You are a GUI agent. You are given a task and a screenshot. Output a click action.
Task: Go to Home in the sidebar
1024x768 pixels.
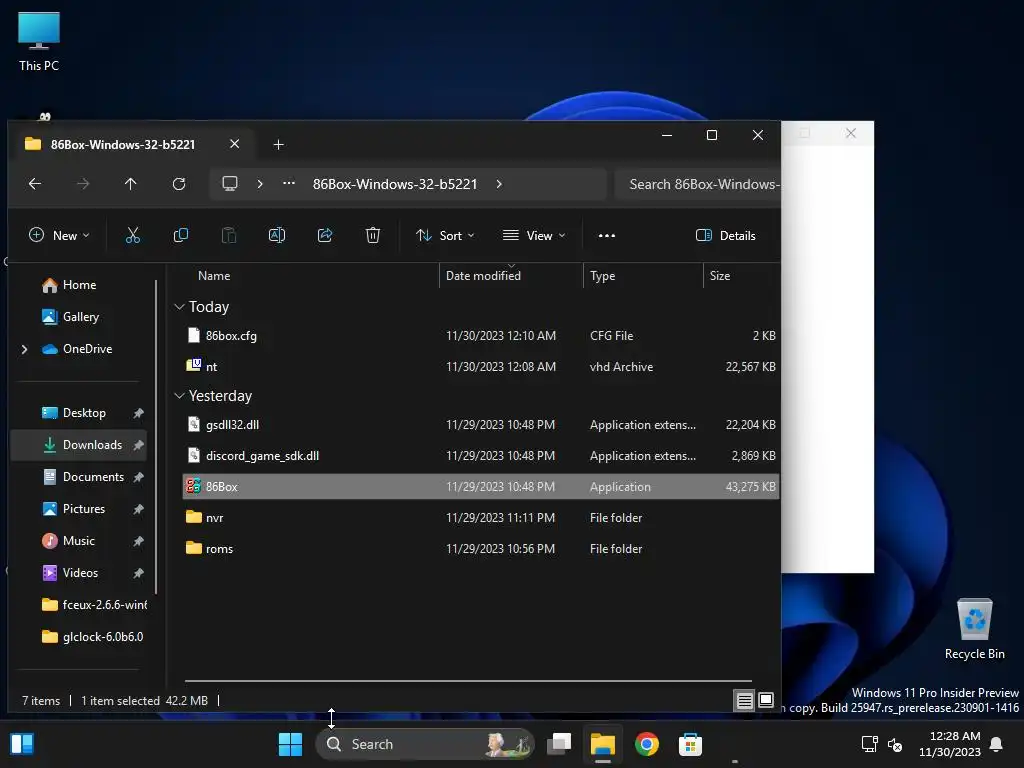tap(79, 285)
